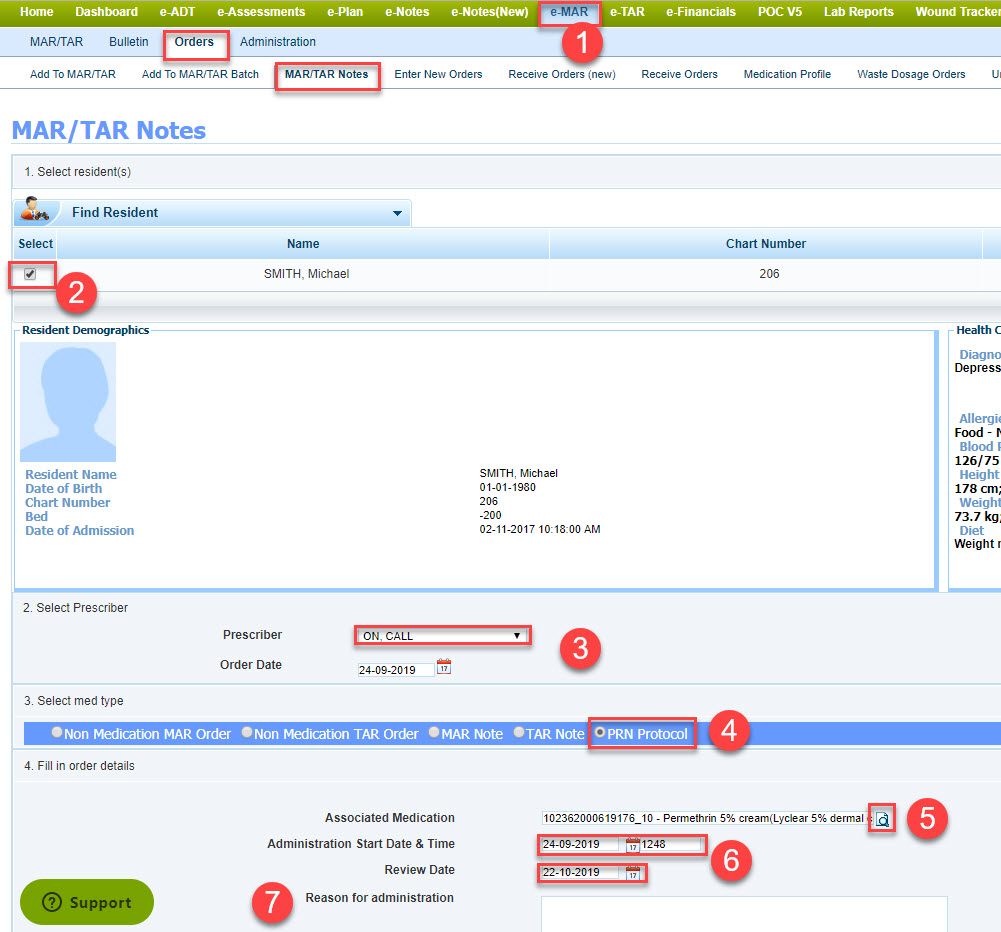Choose Non Medication MAR Order option
Viewport: 1001px width, 932px height.
coord(57,734)
